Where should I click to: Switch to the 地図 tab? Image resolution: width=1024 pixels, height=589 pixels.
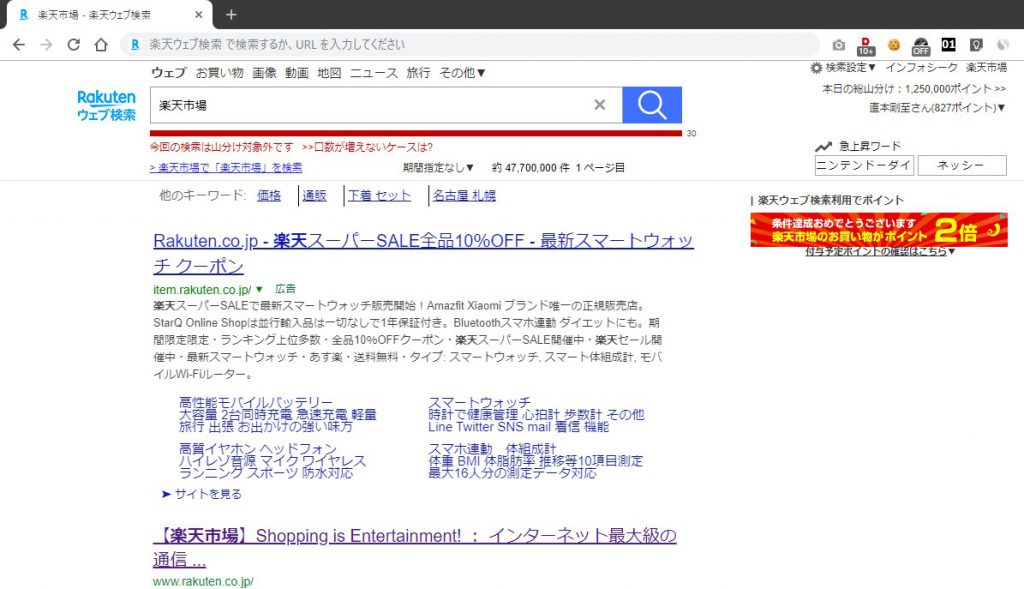329,72
